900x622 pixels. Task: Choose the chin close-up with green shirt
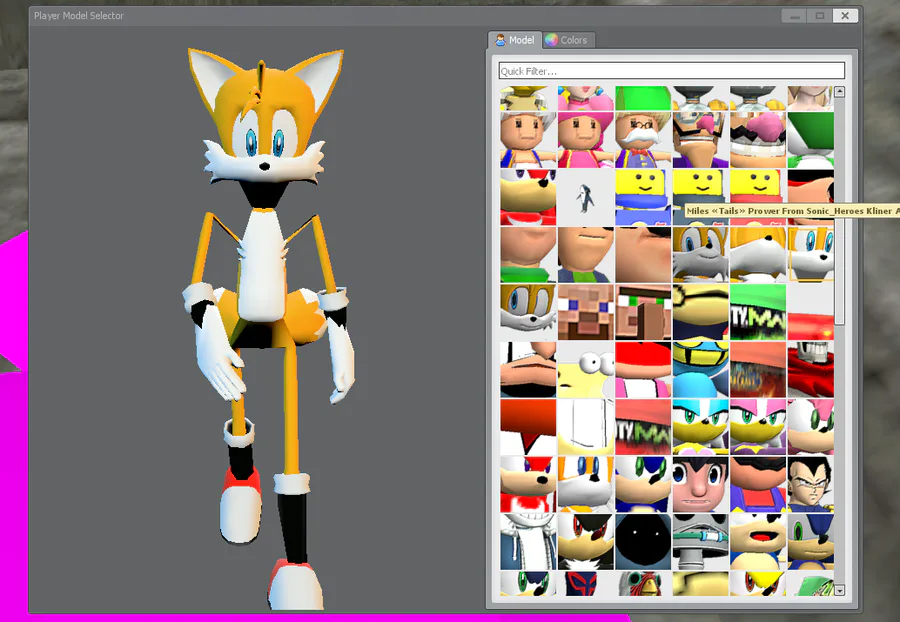pos(528,254)
